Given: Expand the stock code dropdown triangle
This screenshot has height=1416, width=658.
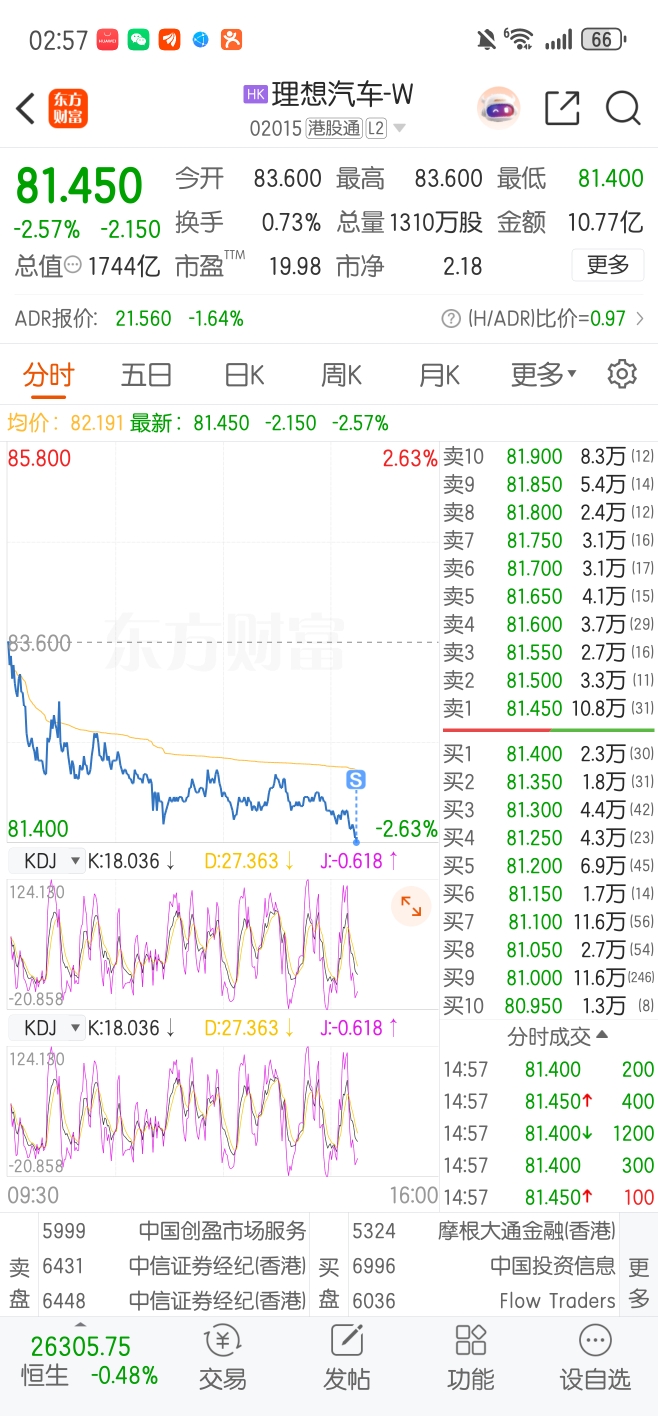Looking at the screenshot, I should 400,128.
